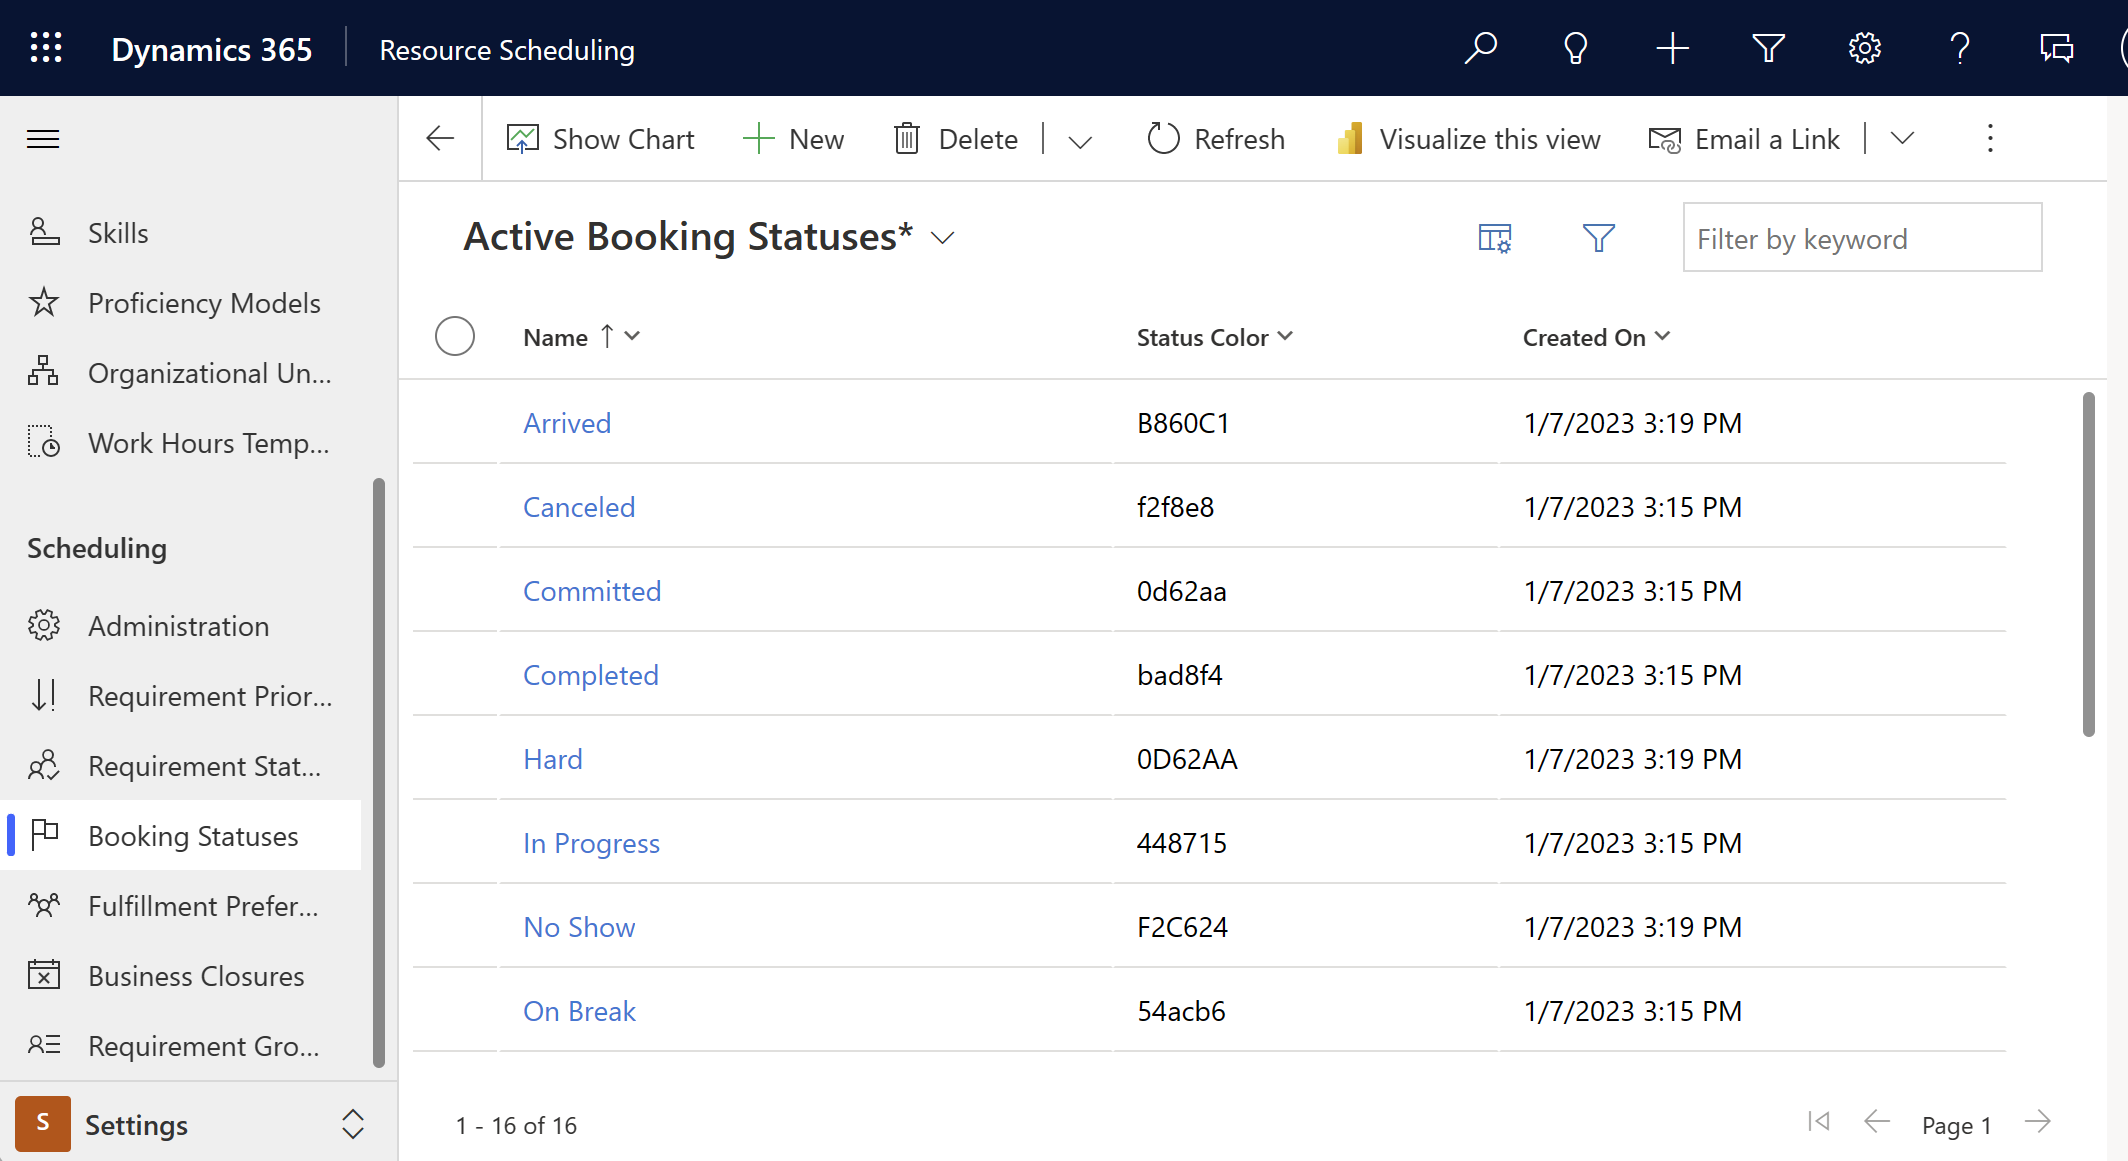Click the Arrived booking status link
2128x1161 pixels.
click(565, 422)
